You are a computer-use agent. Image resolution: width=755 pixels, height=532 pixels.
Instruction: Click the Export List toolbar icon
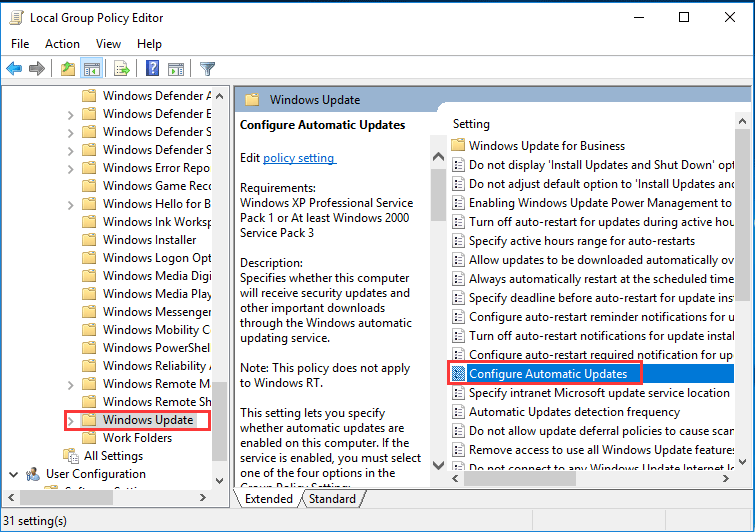point(121,69)
